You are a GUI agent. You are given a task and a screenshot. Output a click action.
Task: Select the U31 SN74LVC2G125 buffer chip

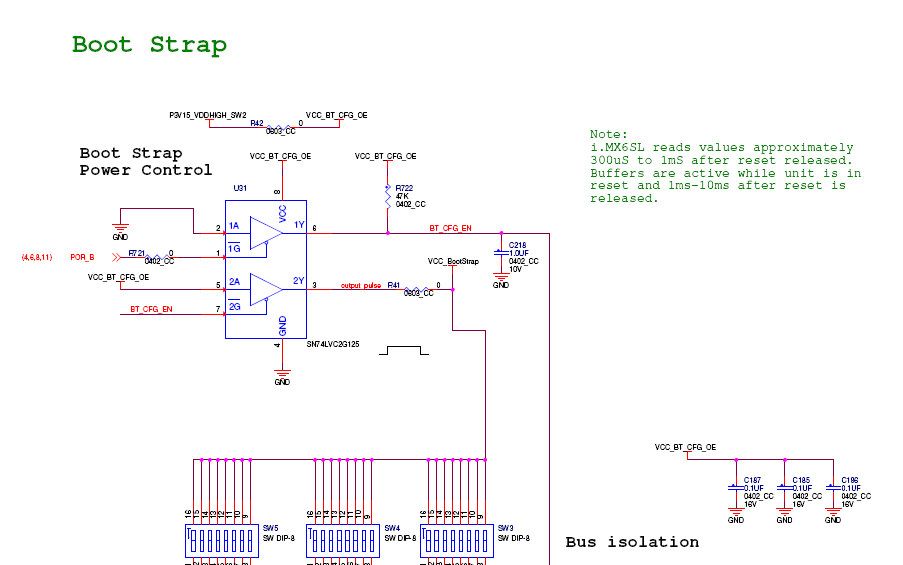point(265,270)
